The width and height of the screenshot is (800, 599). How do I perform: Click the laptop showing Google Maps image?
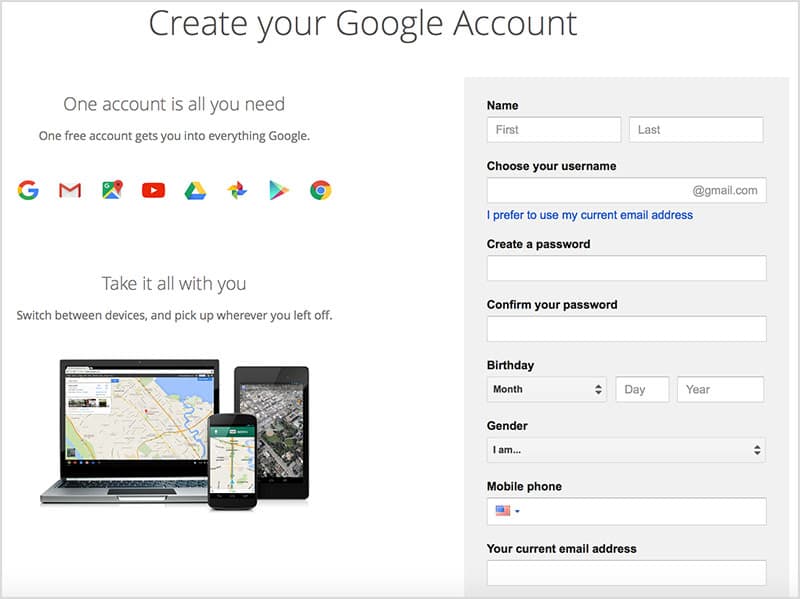coord(133,430)
